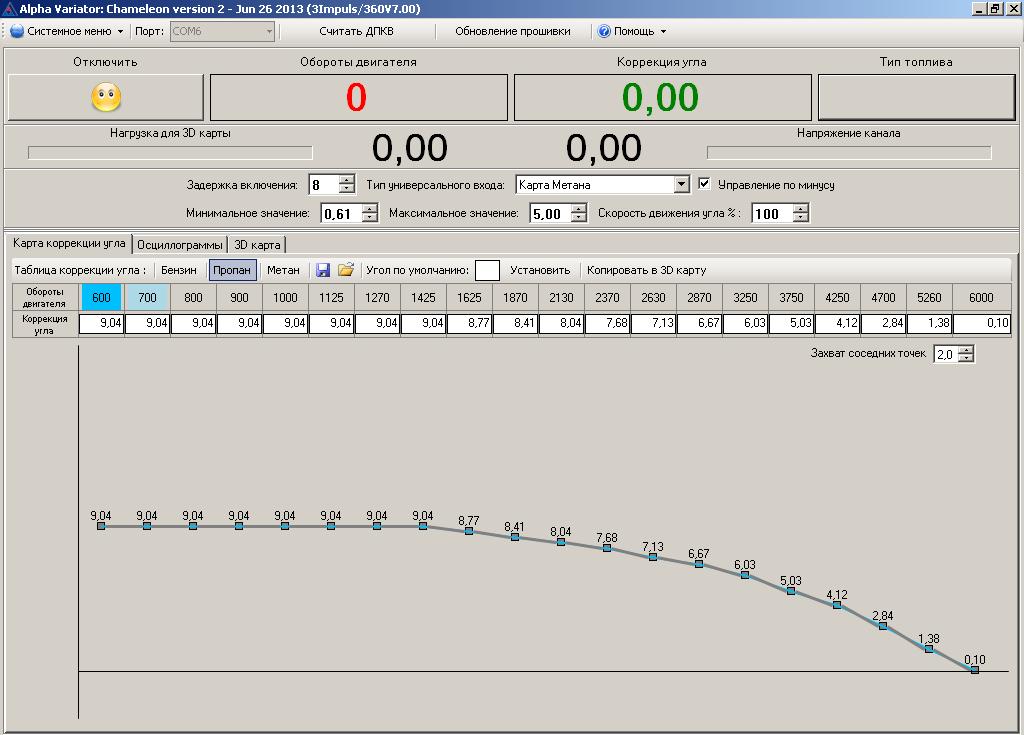Switch to the 3D карта tab

pos(257,245)
